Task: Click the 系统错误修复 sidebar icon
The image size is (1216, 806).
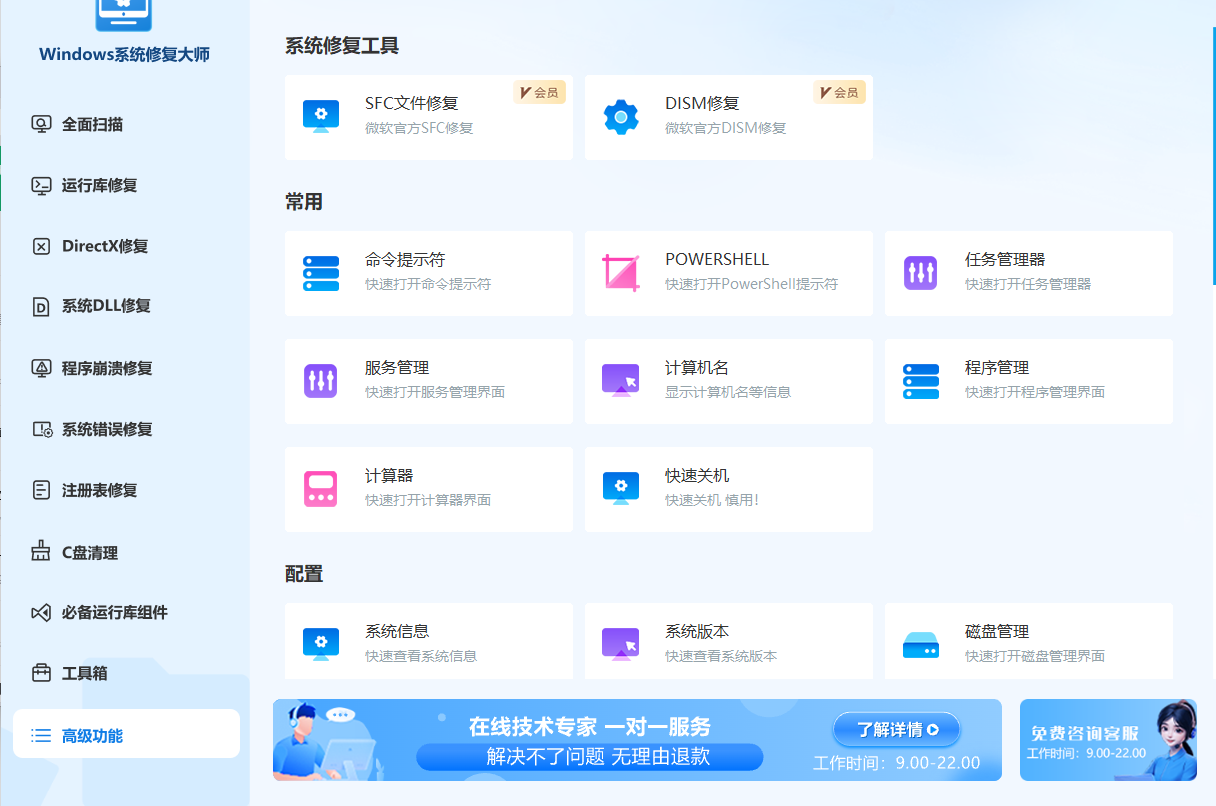Action: [41, 429]
